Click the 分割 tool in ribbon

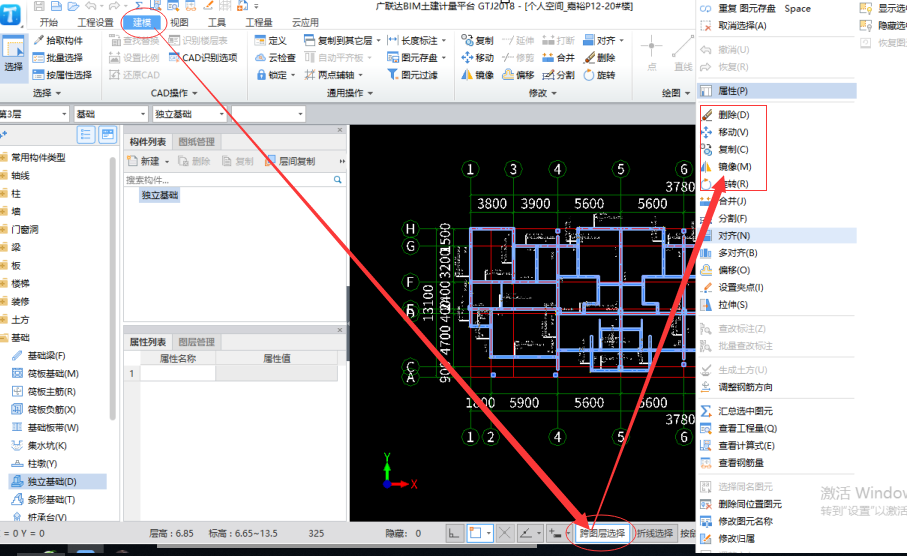point(559,75)
